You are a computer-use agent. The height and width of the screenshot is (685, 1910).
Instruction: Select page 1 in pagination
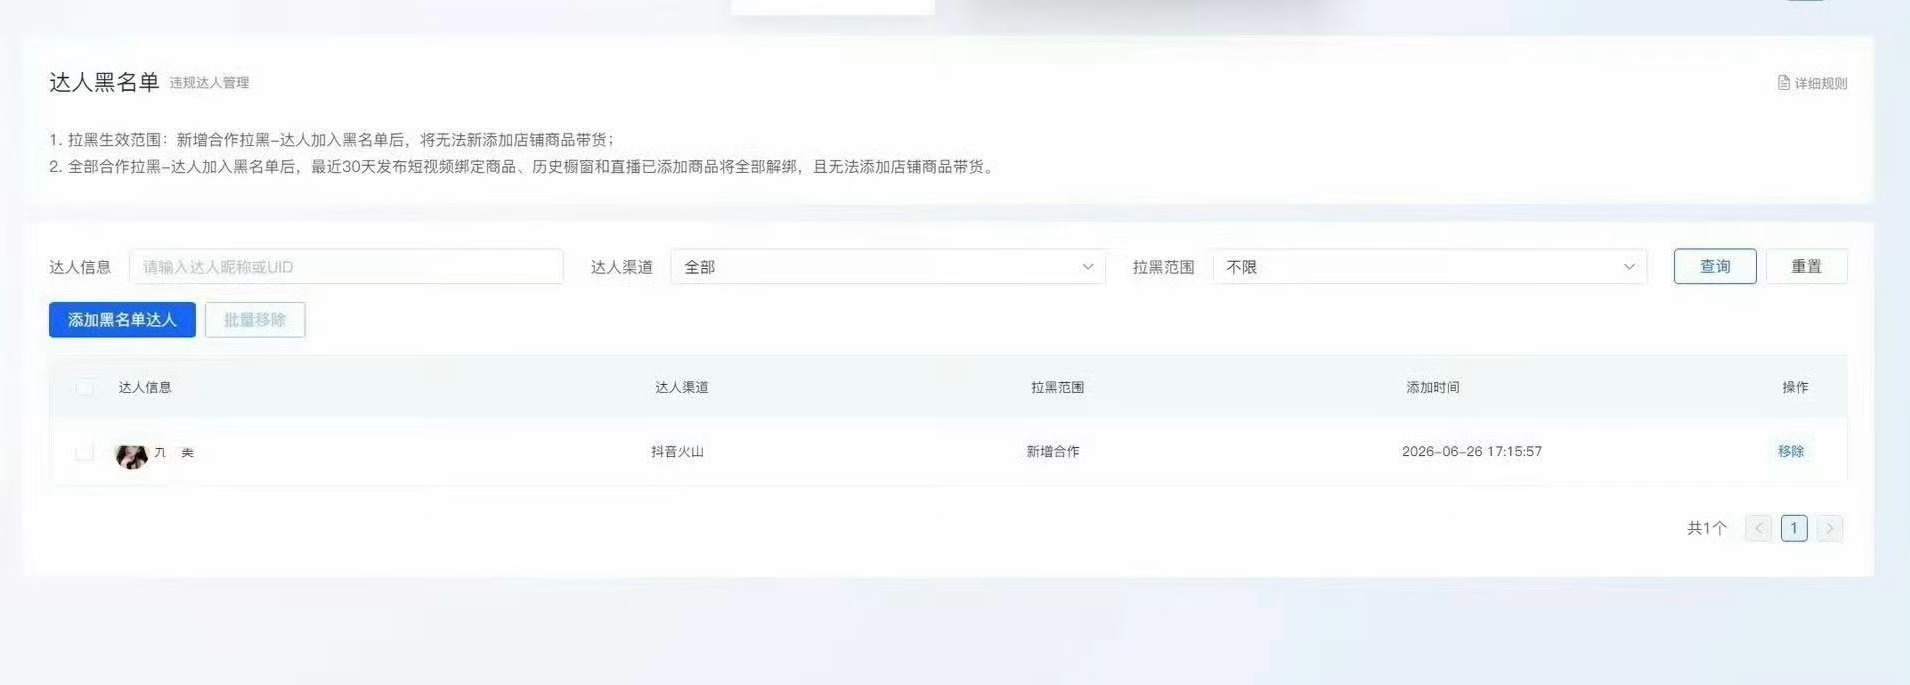point(1794,528)
